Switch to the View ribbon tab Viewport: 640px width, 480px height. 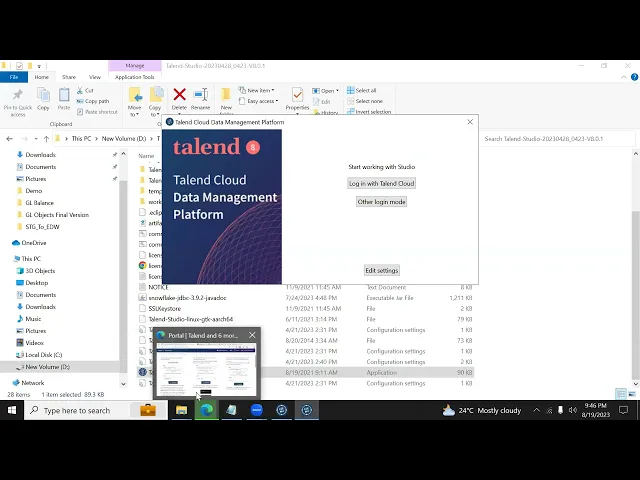pyautogui.click(x=95, y=77)
